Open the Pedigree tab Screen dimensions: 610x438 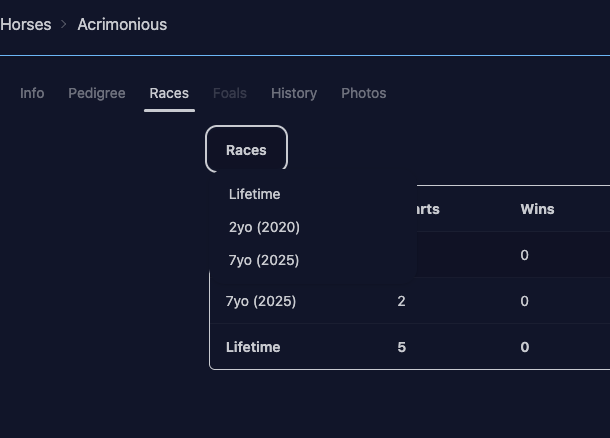point(97,93)
